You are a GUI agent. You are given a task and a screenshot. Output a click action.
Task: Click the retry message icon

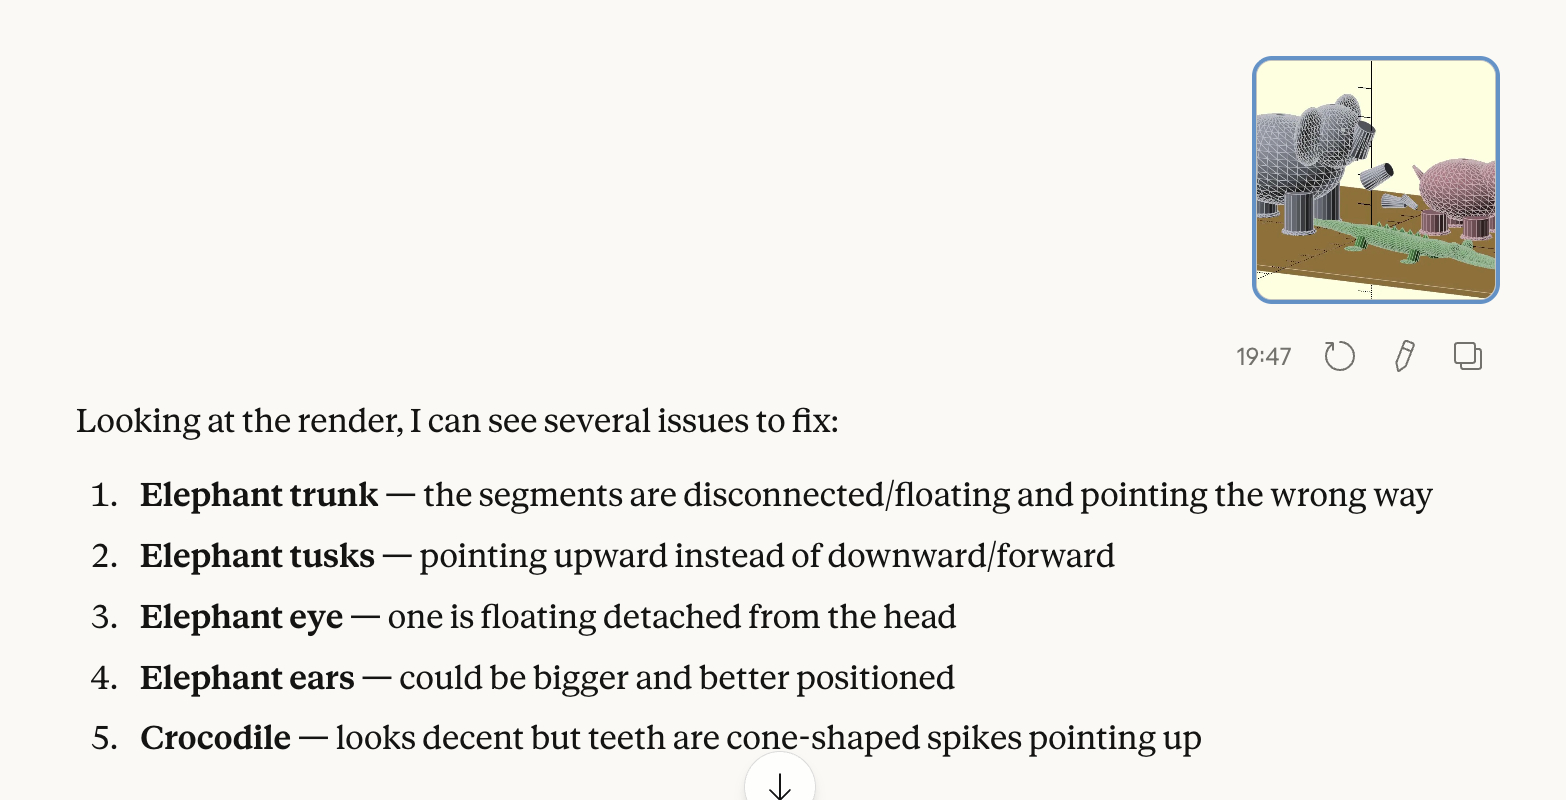1339,356
